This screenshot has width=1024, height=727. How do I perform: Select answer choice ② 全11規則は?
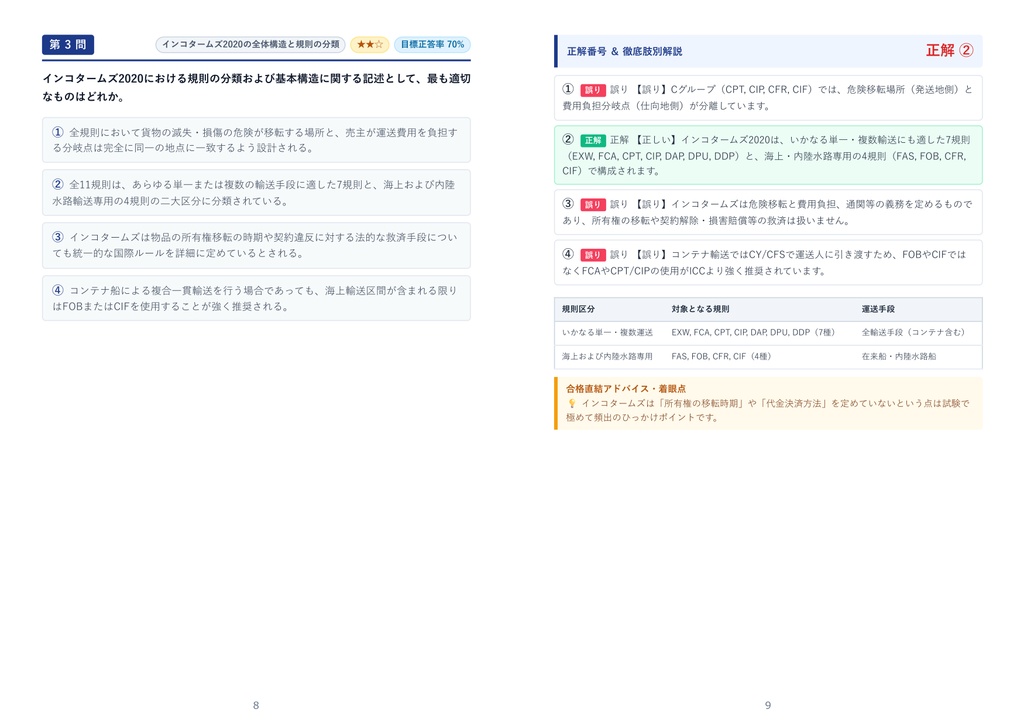(x=256, y=193)
